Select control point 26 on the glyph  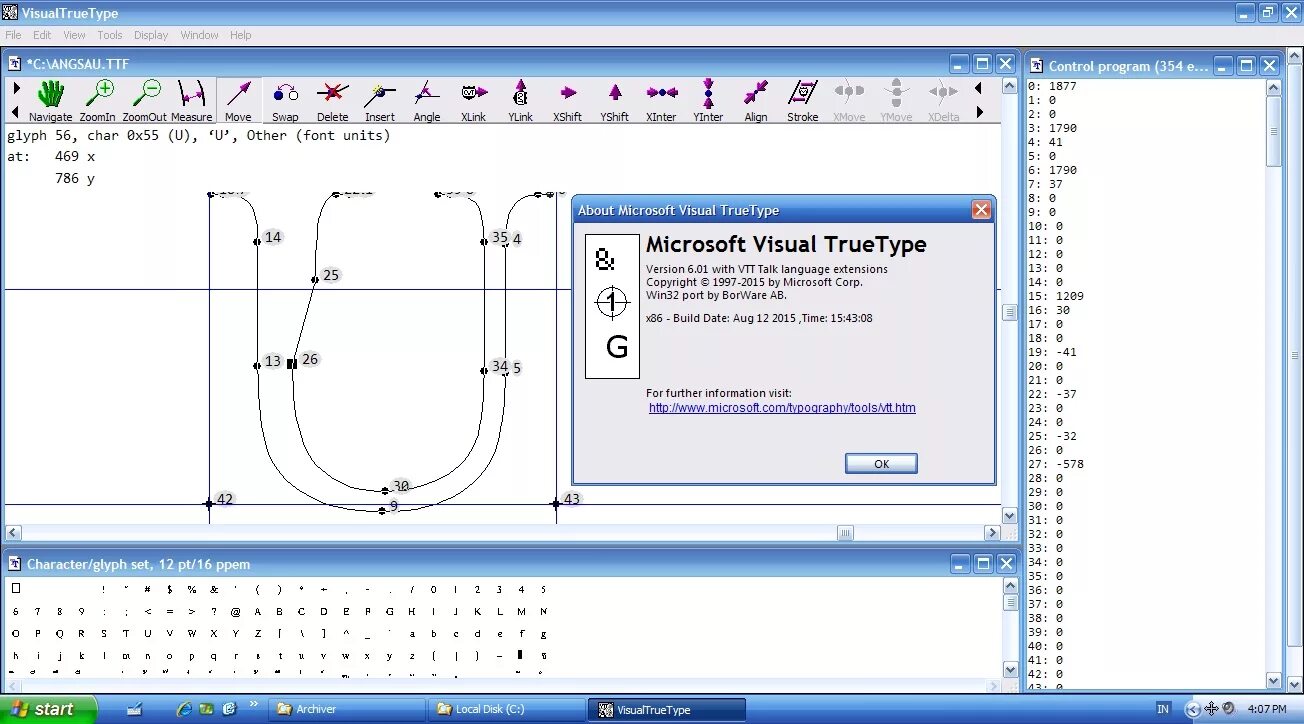pyautogui.click(x=292, y=364)
